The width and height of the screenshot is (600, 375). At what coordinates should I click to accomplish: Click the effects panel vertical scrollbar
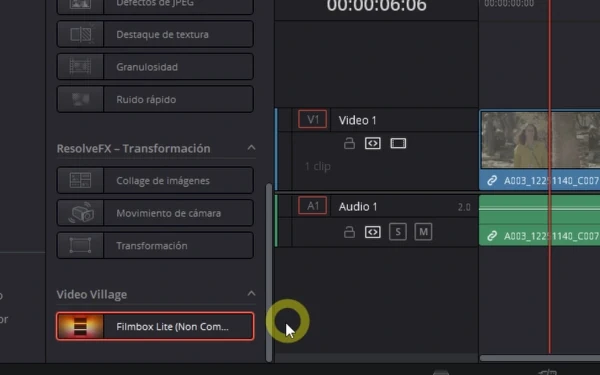pyautogui.click(x=269, y=272)
